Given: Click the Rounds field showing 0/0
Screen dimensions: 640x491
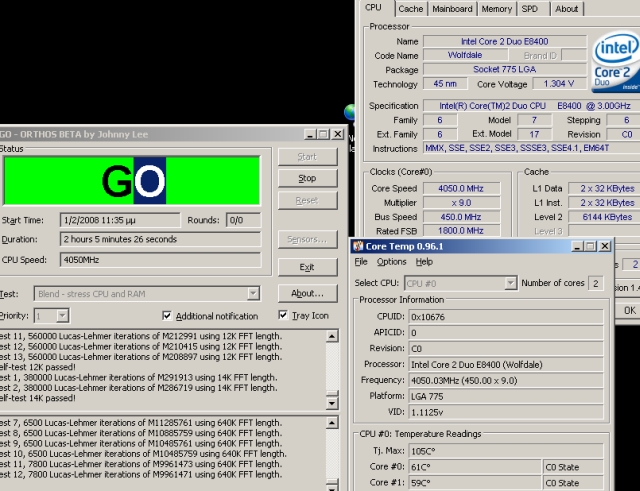Looking at the screenshot, I should (x=243, y=220).
